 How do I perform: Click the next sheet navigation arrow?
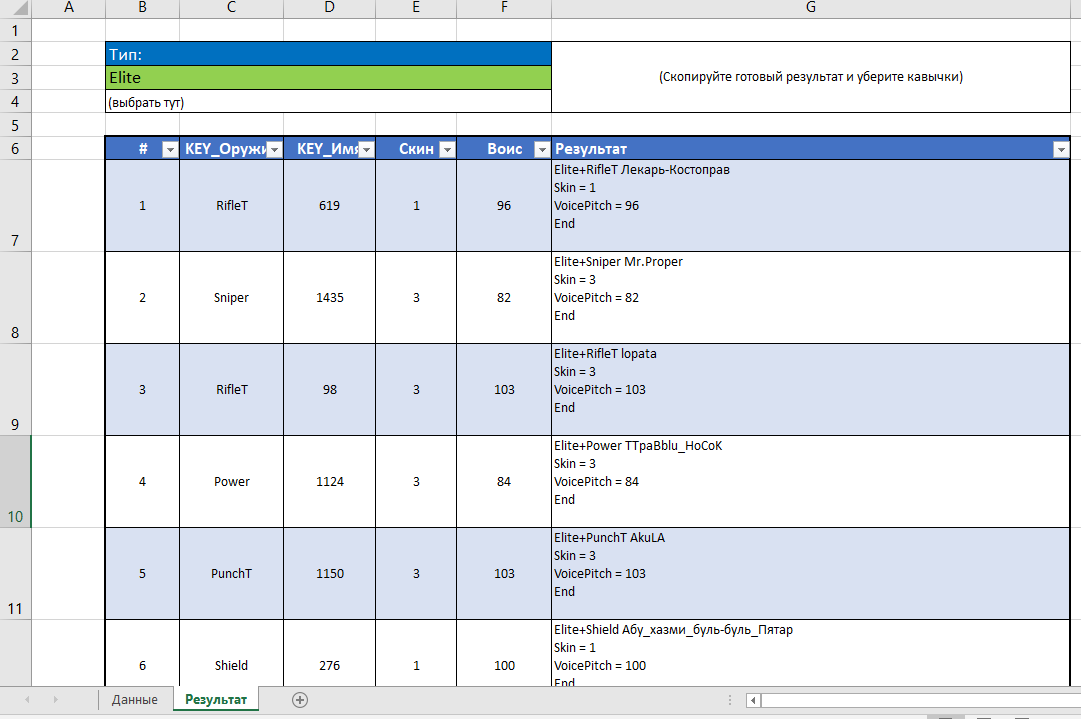[55, 700]
